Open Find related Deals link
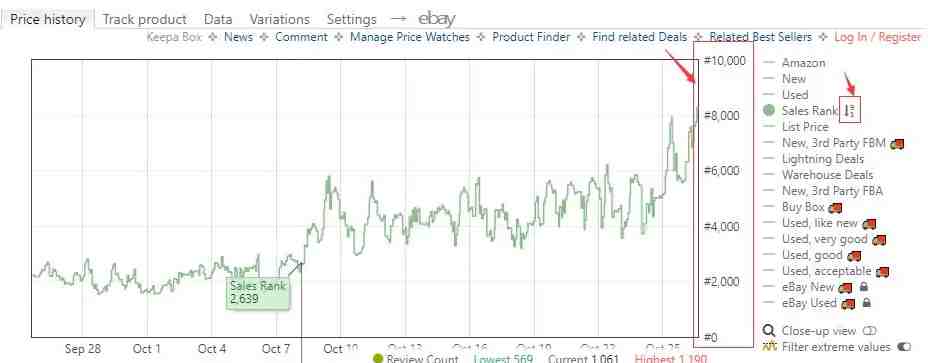 point(640,37)
